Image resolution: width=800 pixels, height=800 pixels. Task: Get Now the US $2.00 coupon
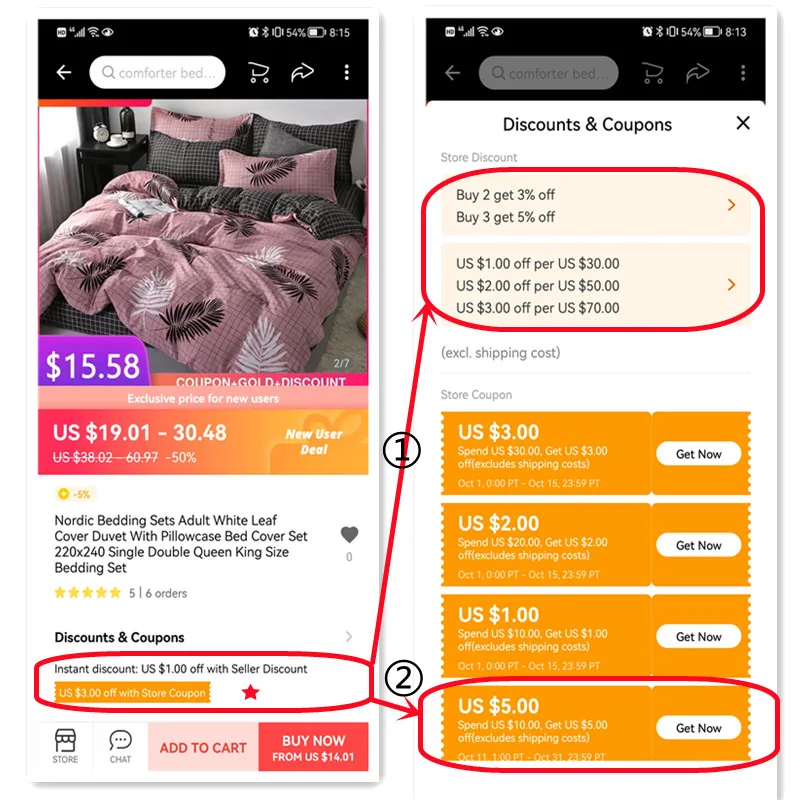(x=698, y=545)
